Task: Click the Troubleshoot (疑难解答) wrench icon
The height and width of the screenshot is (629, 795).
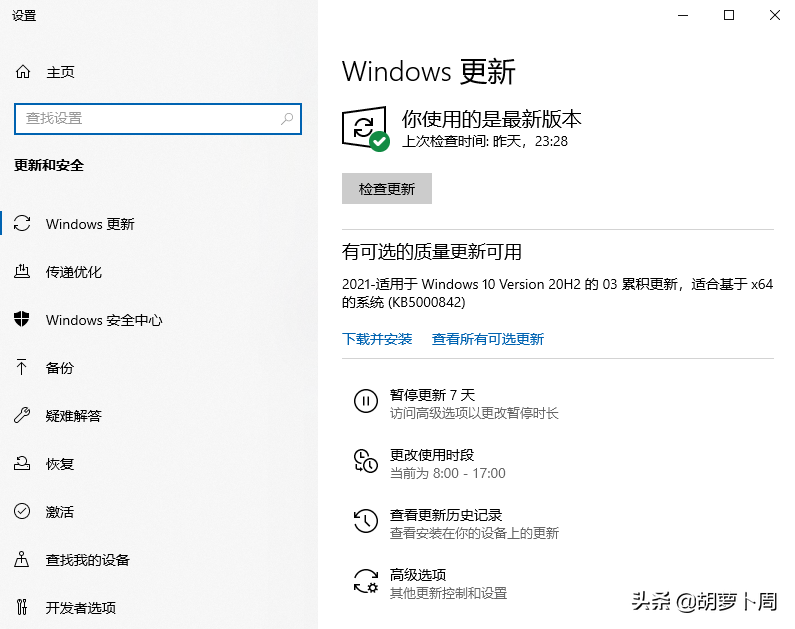Action: 22,415
